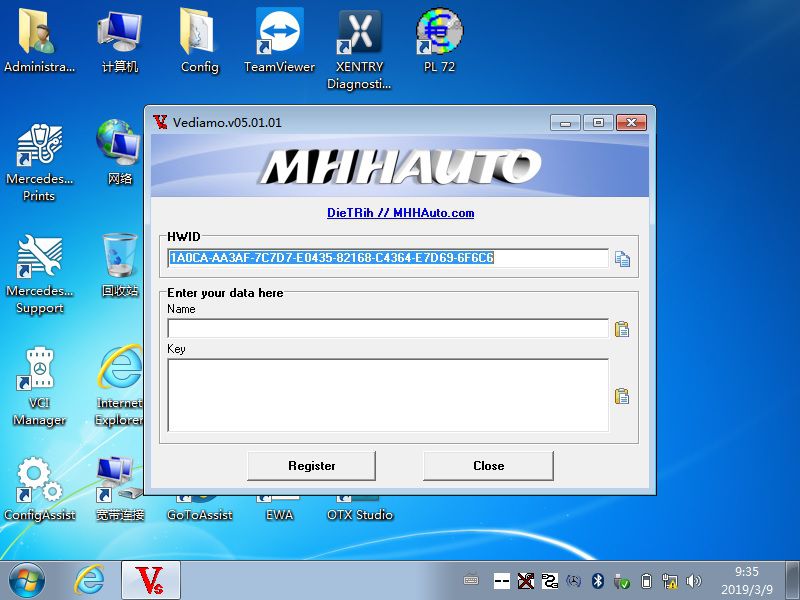Open the 网络 network icon
Image resolution: width=800 pixels, height=600 pixels.
pos(119,152)
